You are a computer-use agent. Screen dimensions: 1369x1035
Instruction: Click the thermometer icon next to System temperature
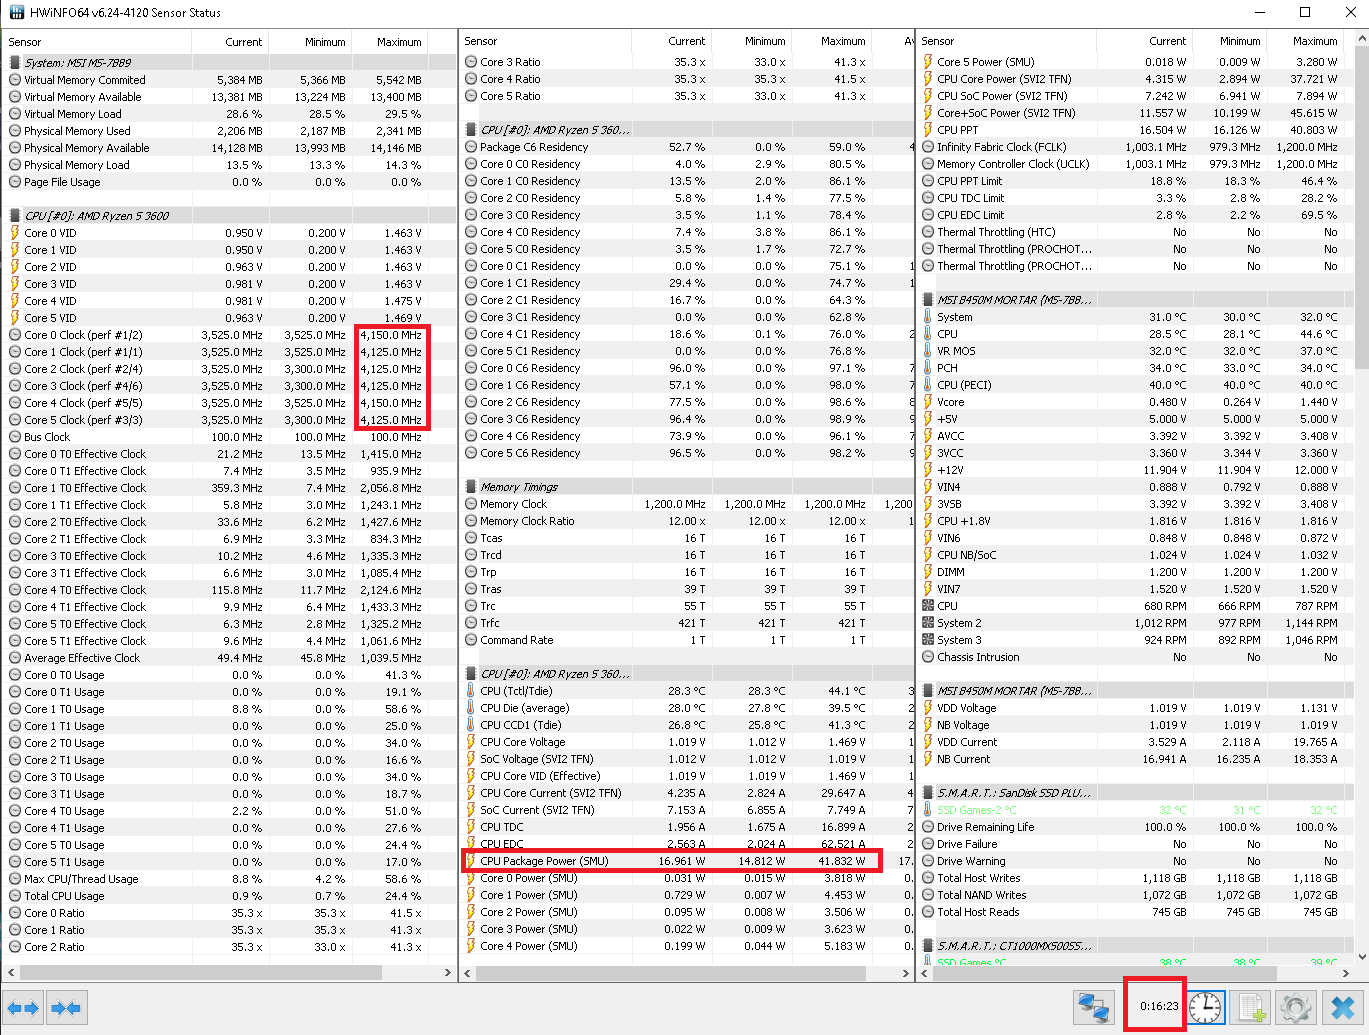(x=929, y=317)
